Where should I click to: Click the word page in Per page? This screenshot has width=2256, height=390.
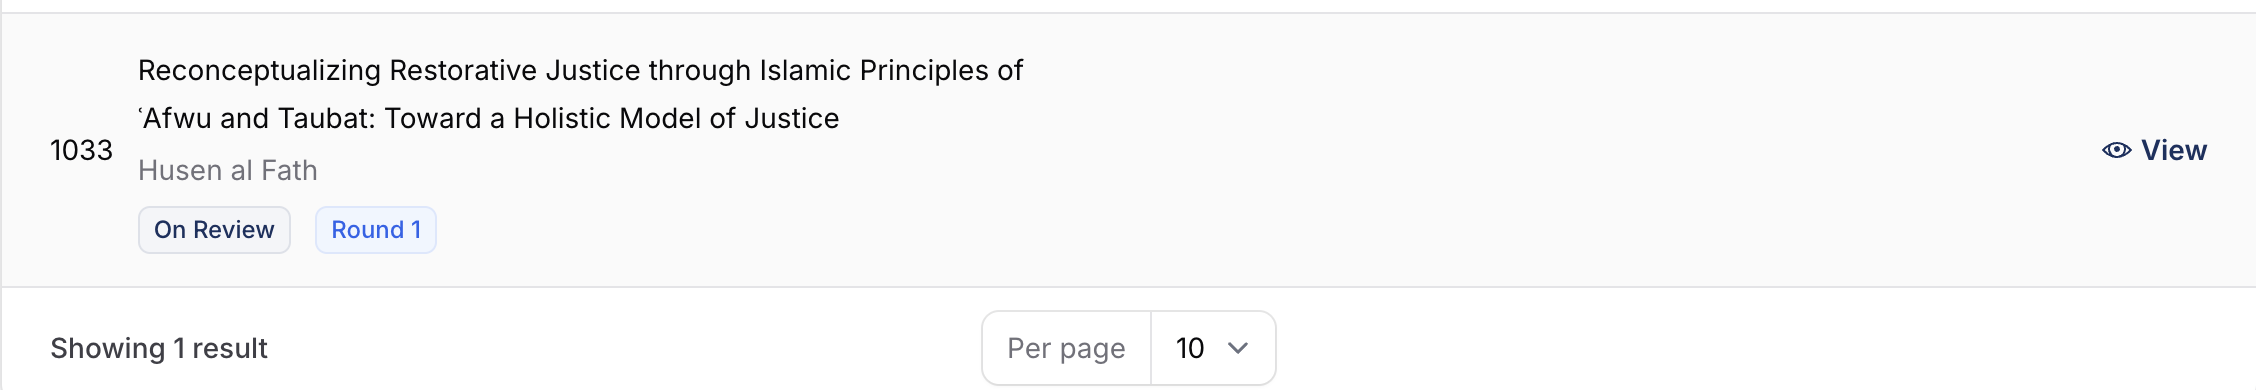(1092, 349)
